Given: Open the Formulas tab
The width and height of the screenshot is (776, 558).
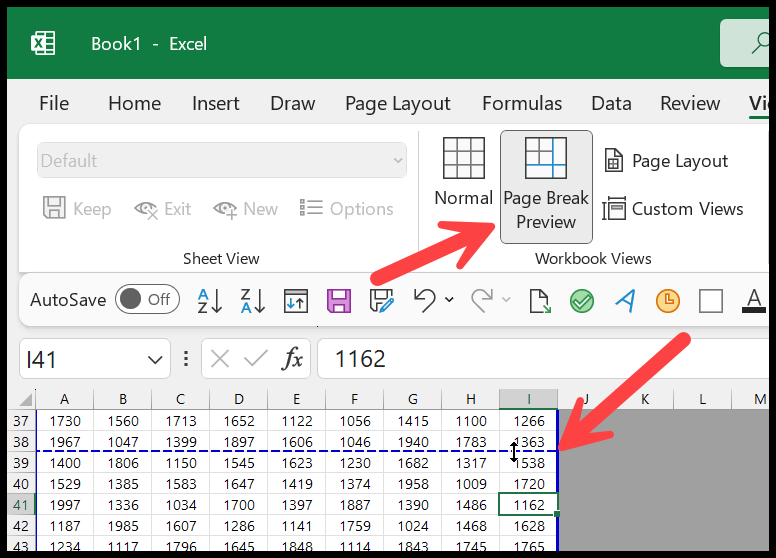Looking at the screenshot, I should pyautogui.click(x=522, y=103).
